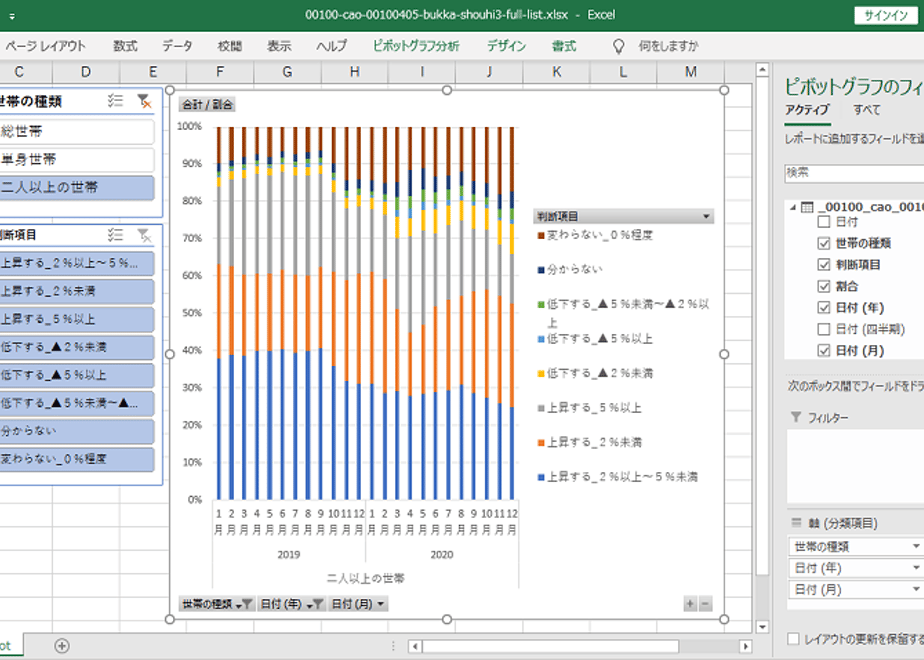Select 低下する_▲5%以上 slicer item

(x=77, y=375)
